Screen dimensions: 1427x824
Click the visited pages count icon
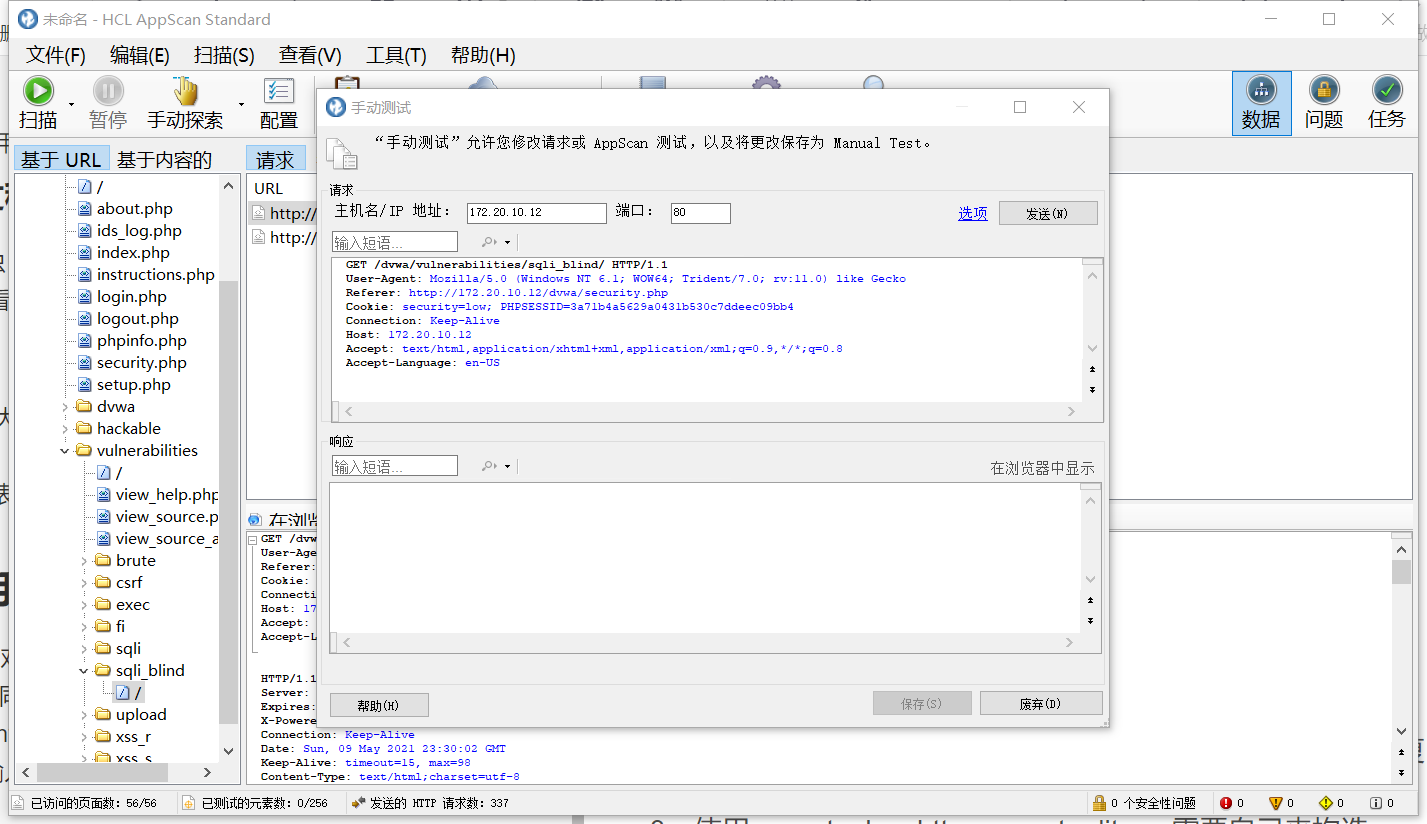pos(19,803)
